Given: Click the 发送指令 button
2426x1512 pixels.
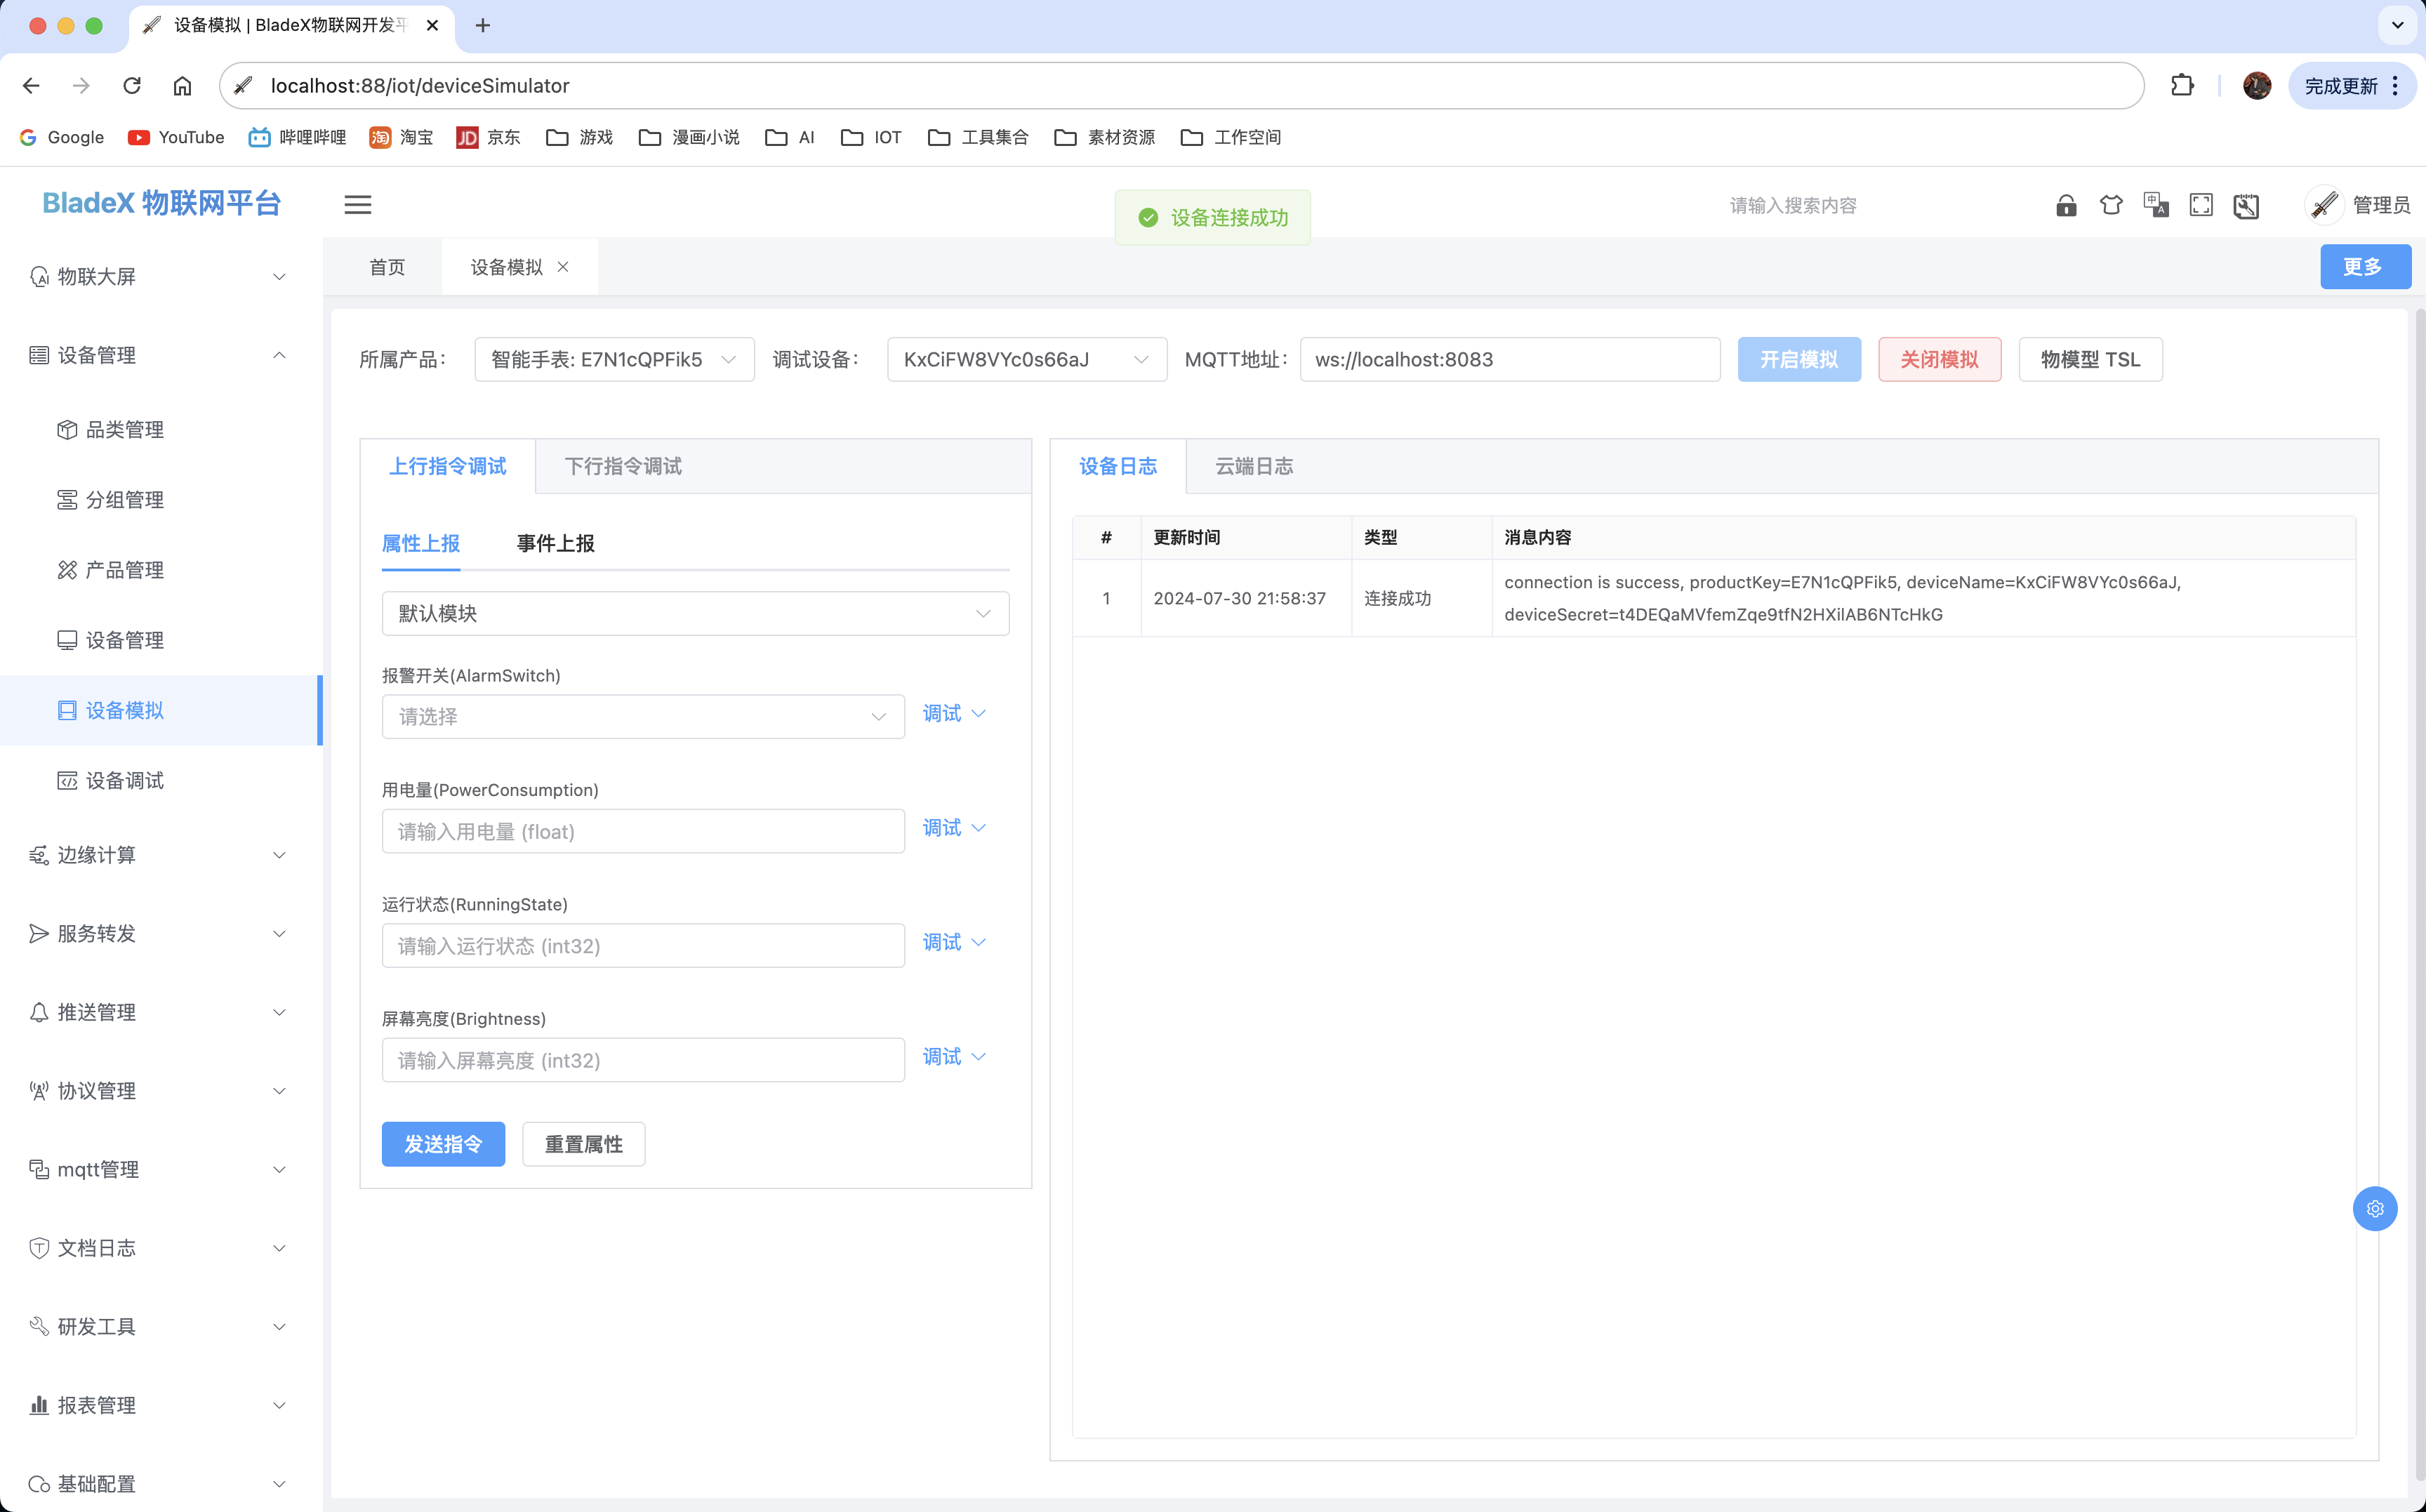Looking at the screenshot, I should coord(443,1144).
